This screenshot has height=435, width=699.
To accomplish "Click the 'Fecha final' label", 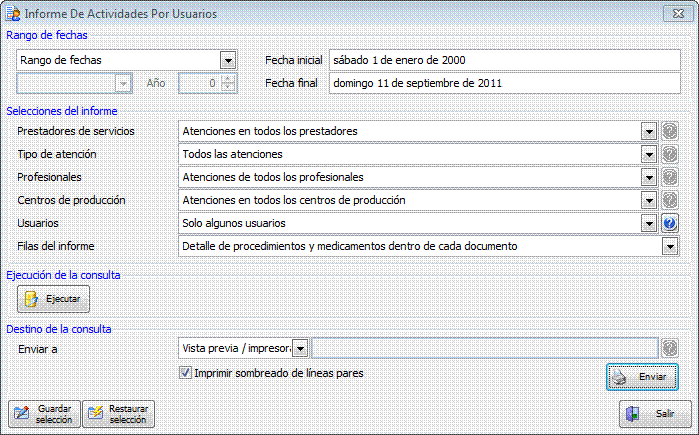I will pos(291,83).
